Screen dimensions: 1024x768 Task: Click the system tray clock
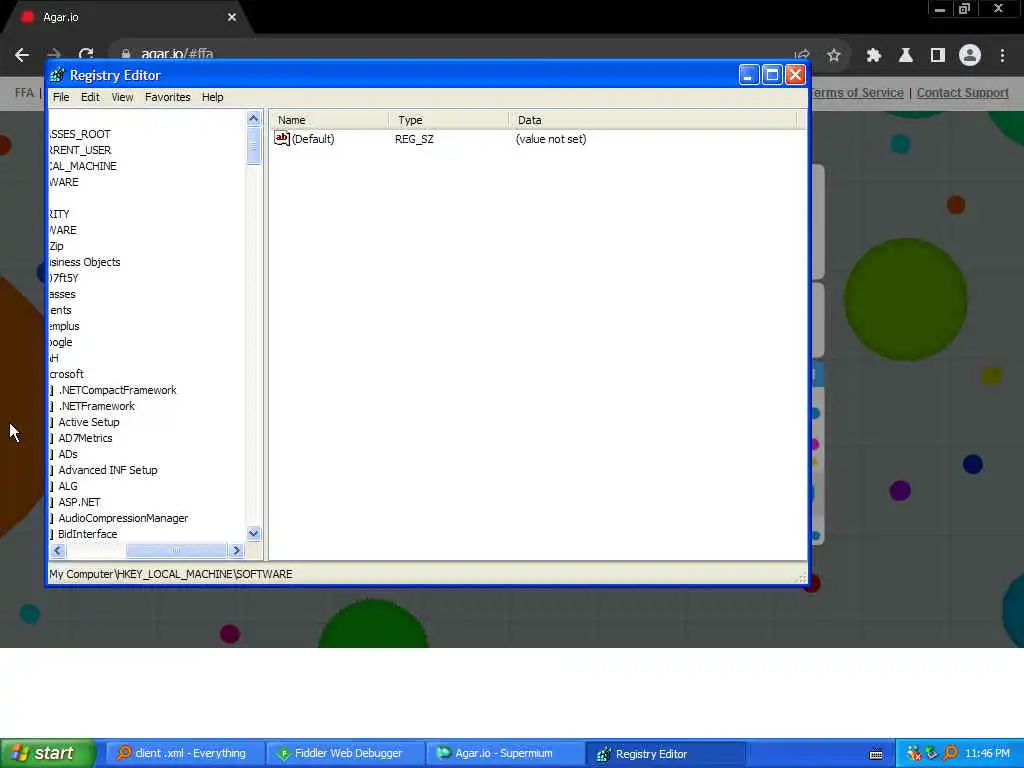987,754
